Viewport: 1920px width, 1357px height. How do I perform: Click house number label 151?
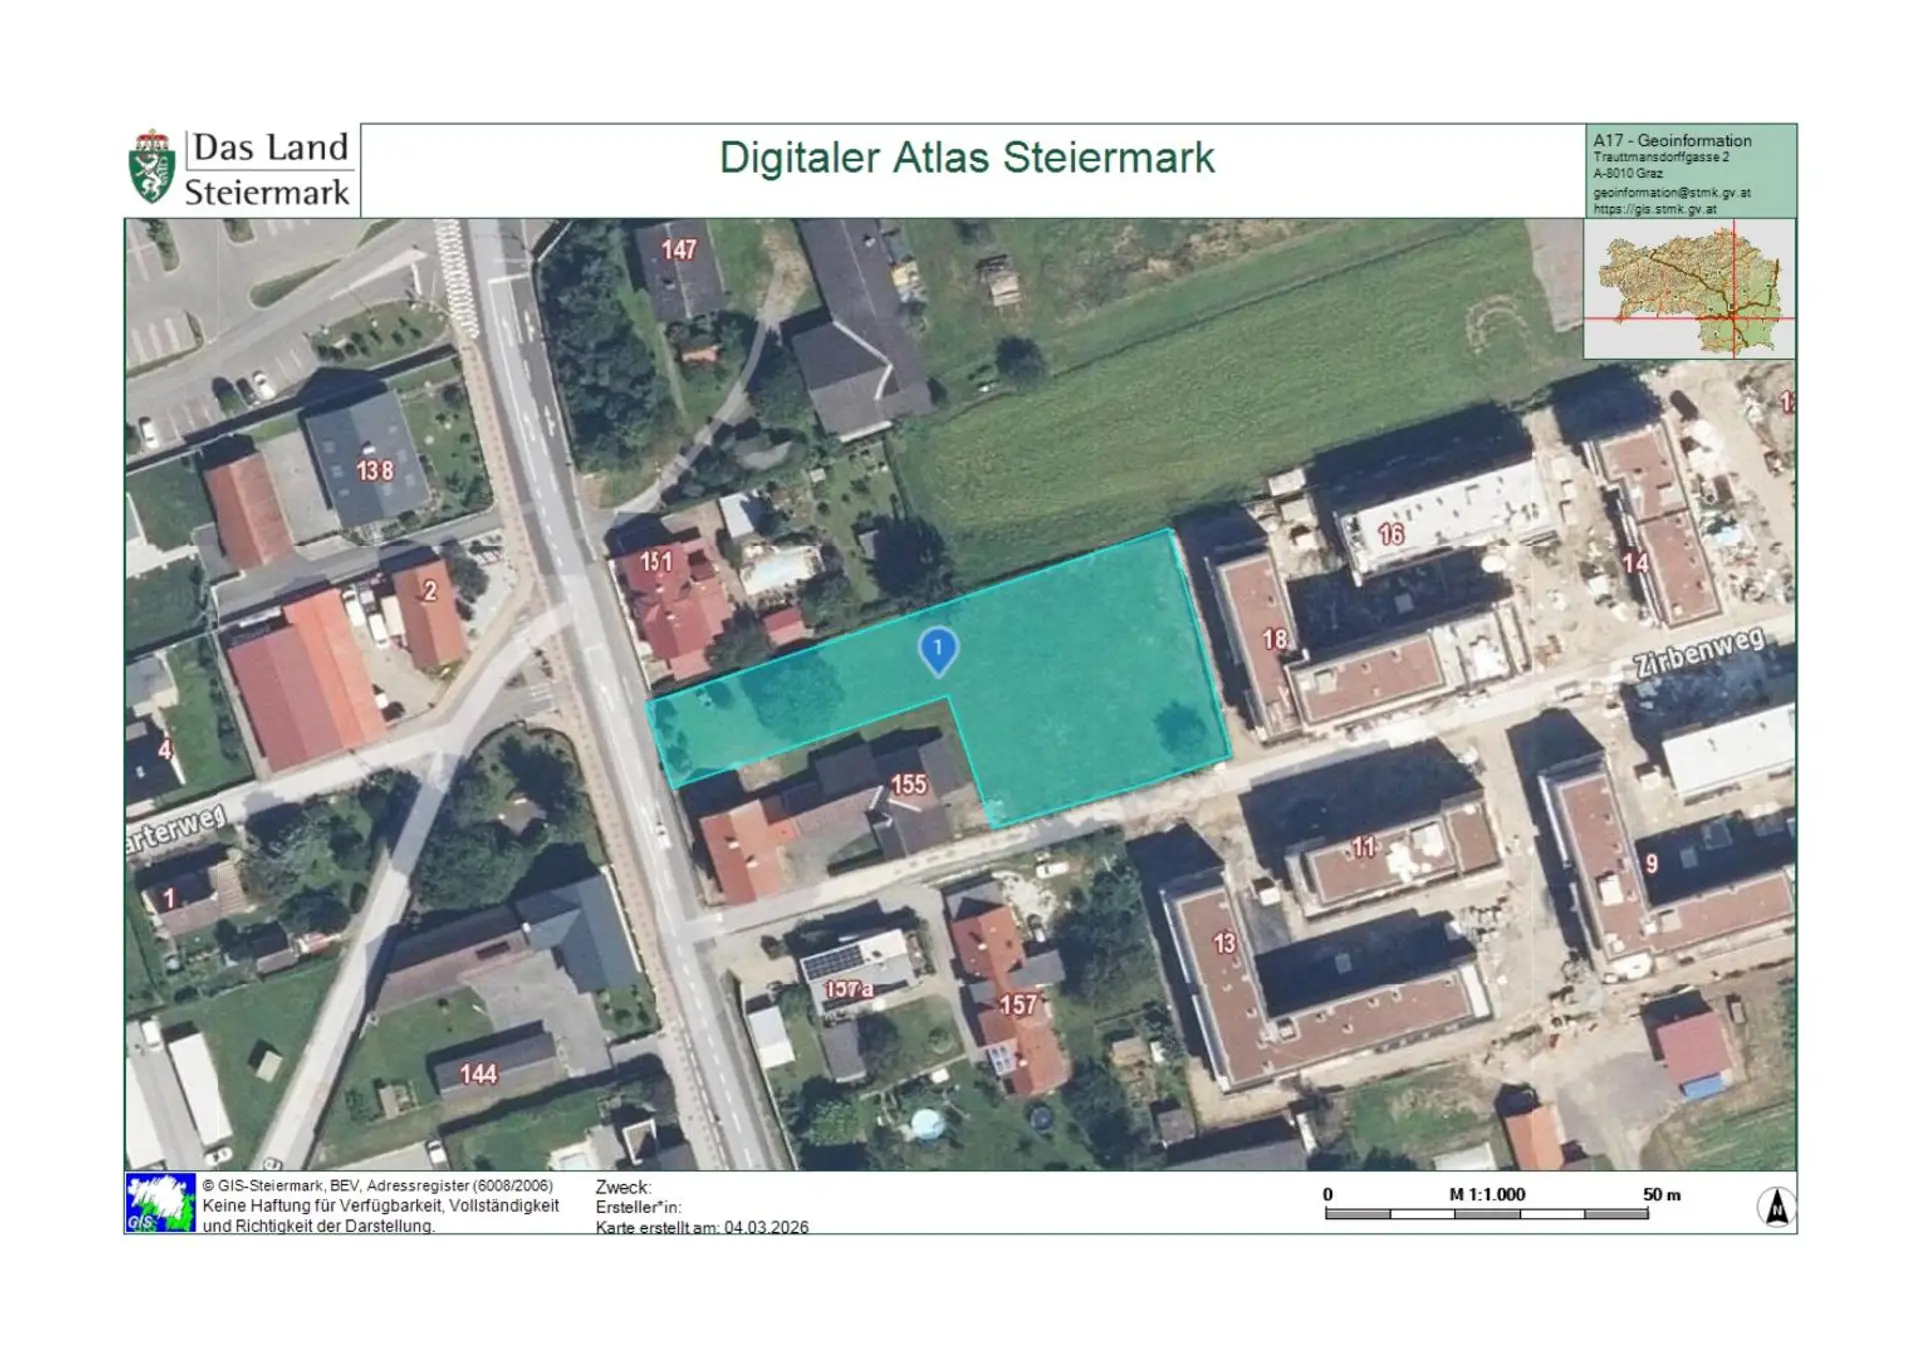tap(656, 561)
